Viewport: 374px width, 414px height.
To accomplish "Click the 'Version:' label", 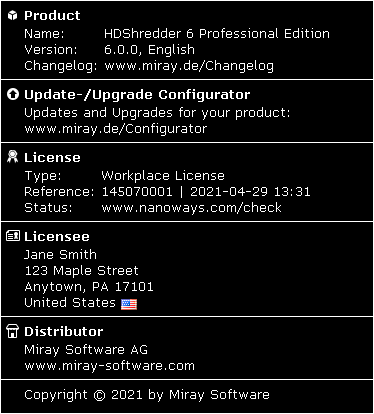I will click(x=51, y=50).
